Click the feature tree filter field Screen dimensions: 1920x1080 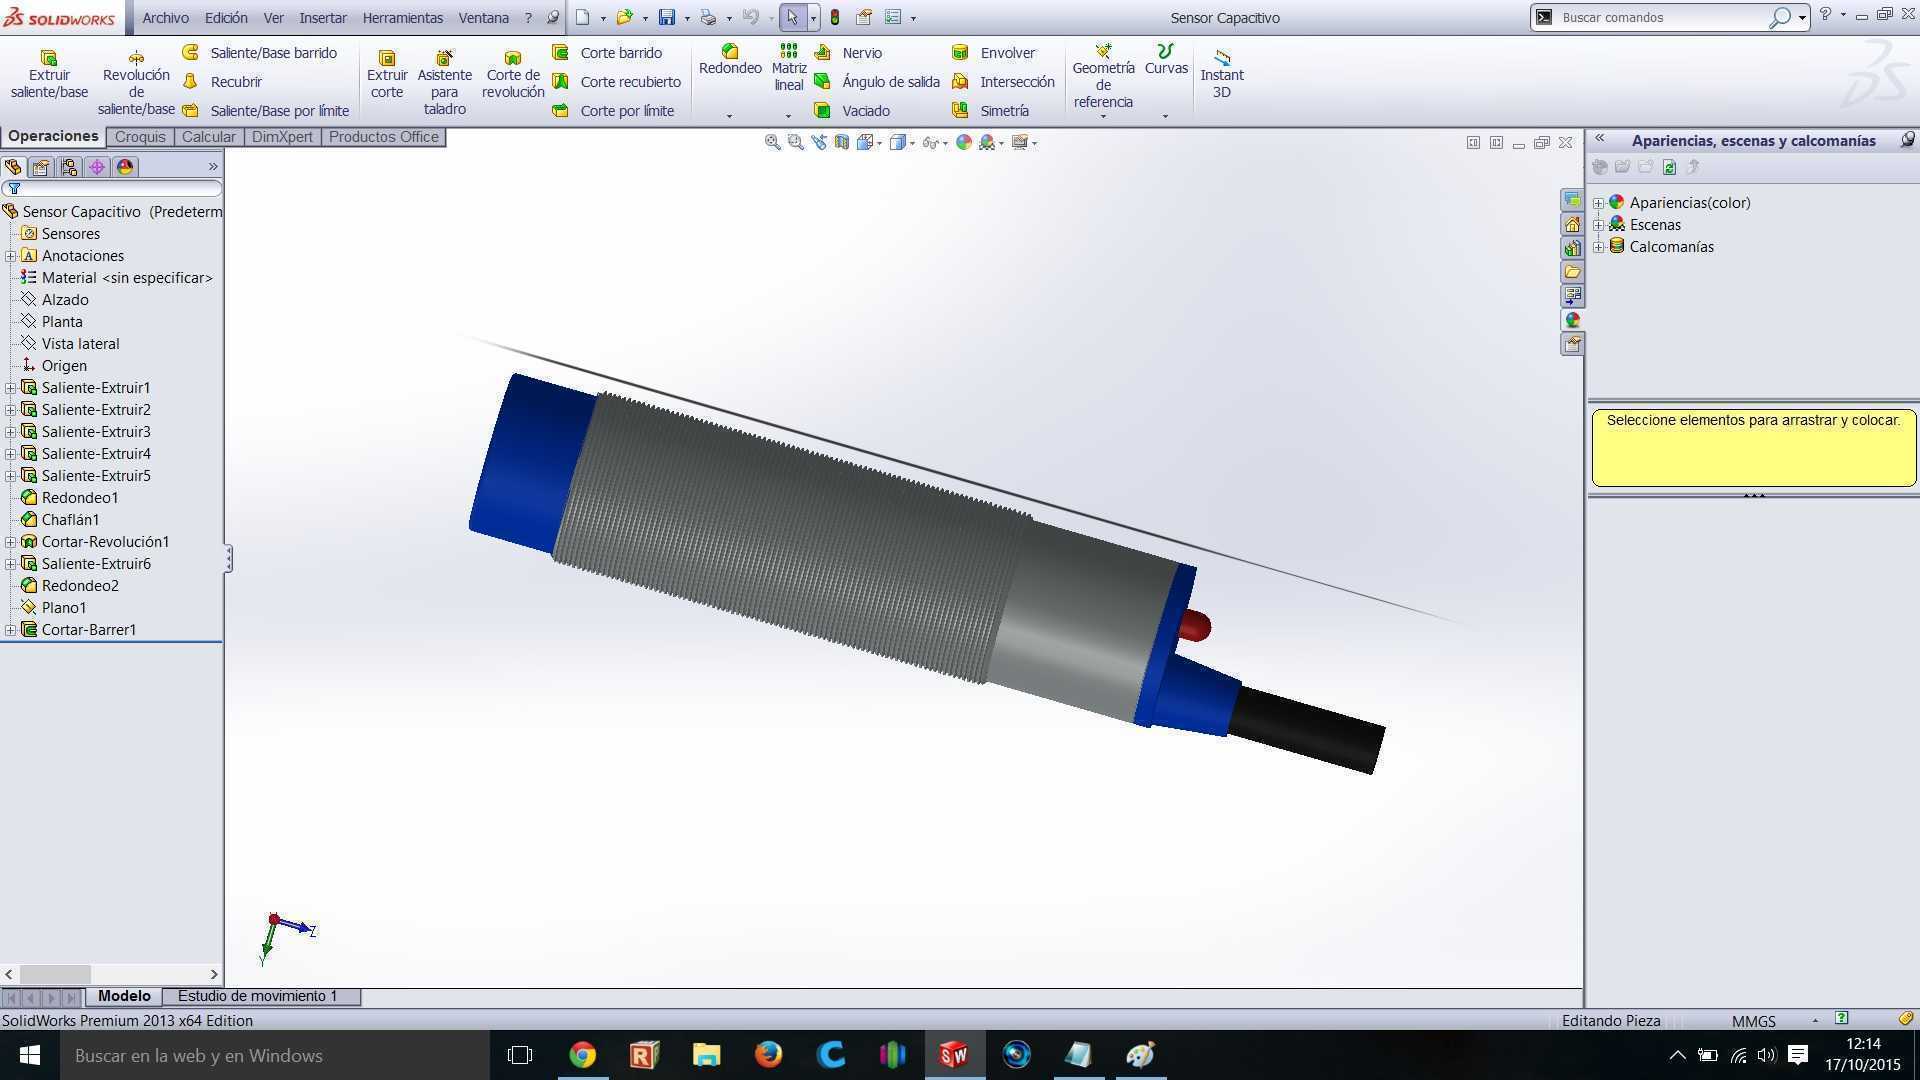[112, 189]
